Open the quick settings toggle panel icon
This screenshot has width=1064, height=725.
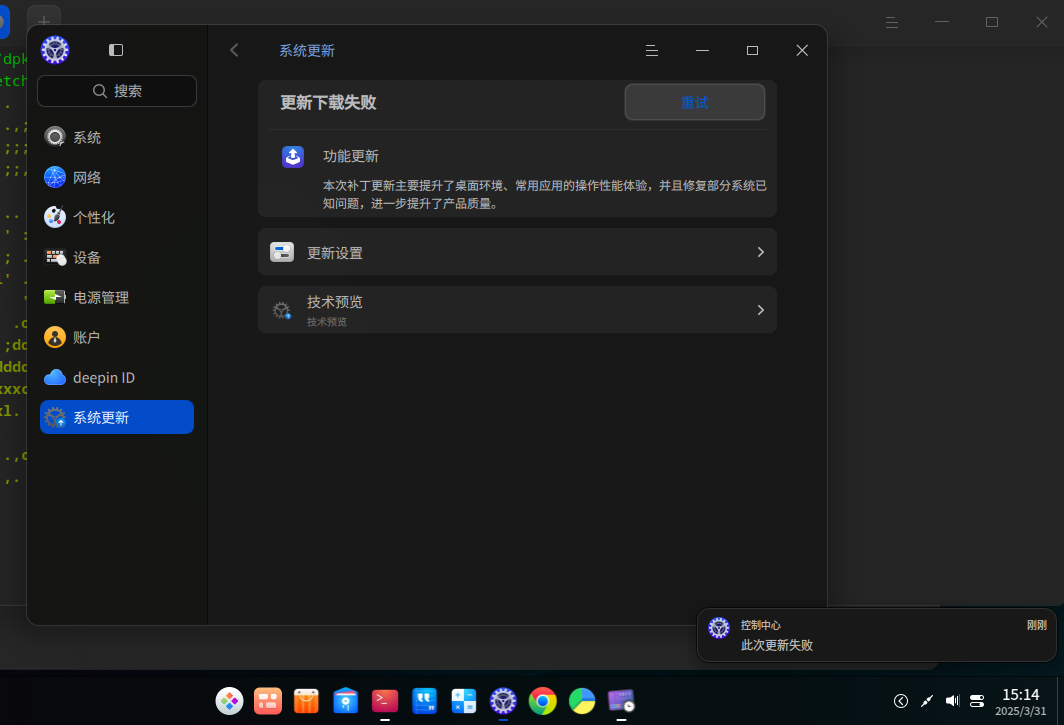[977, 701]
